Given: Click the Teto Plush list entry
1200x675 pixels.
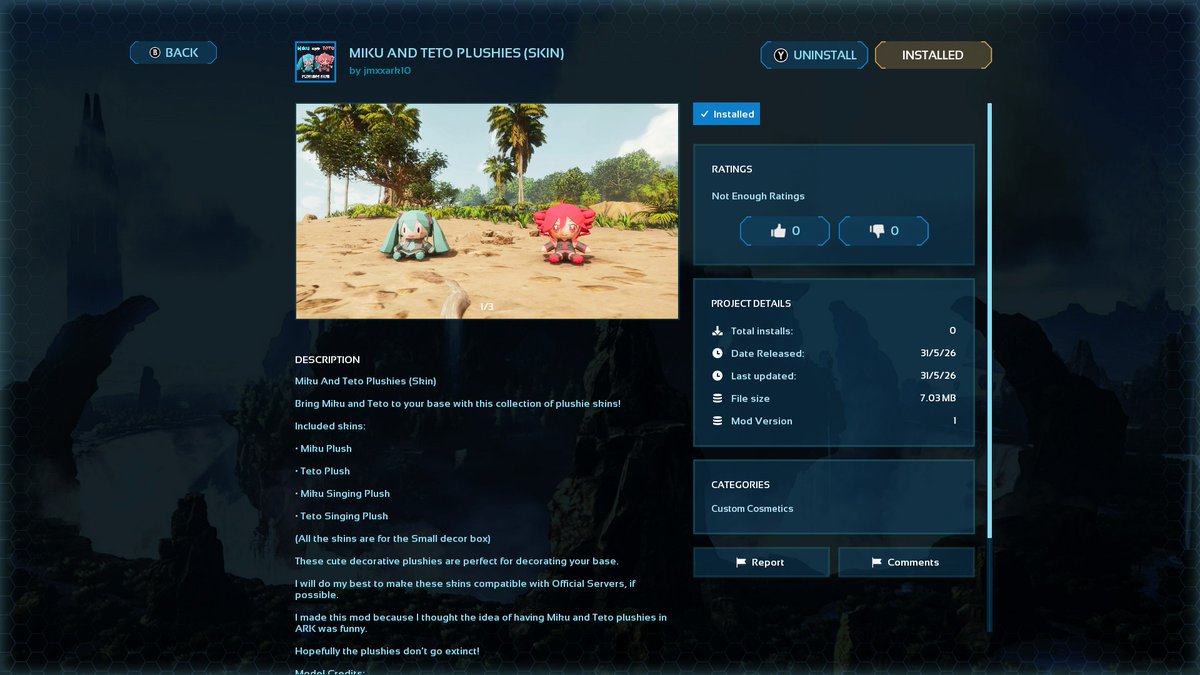Looking at the screenshot, I should click(x=323, y=471).
